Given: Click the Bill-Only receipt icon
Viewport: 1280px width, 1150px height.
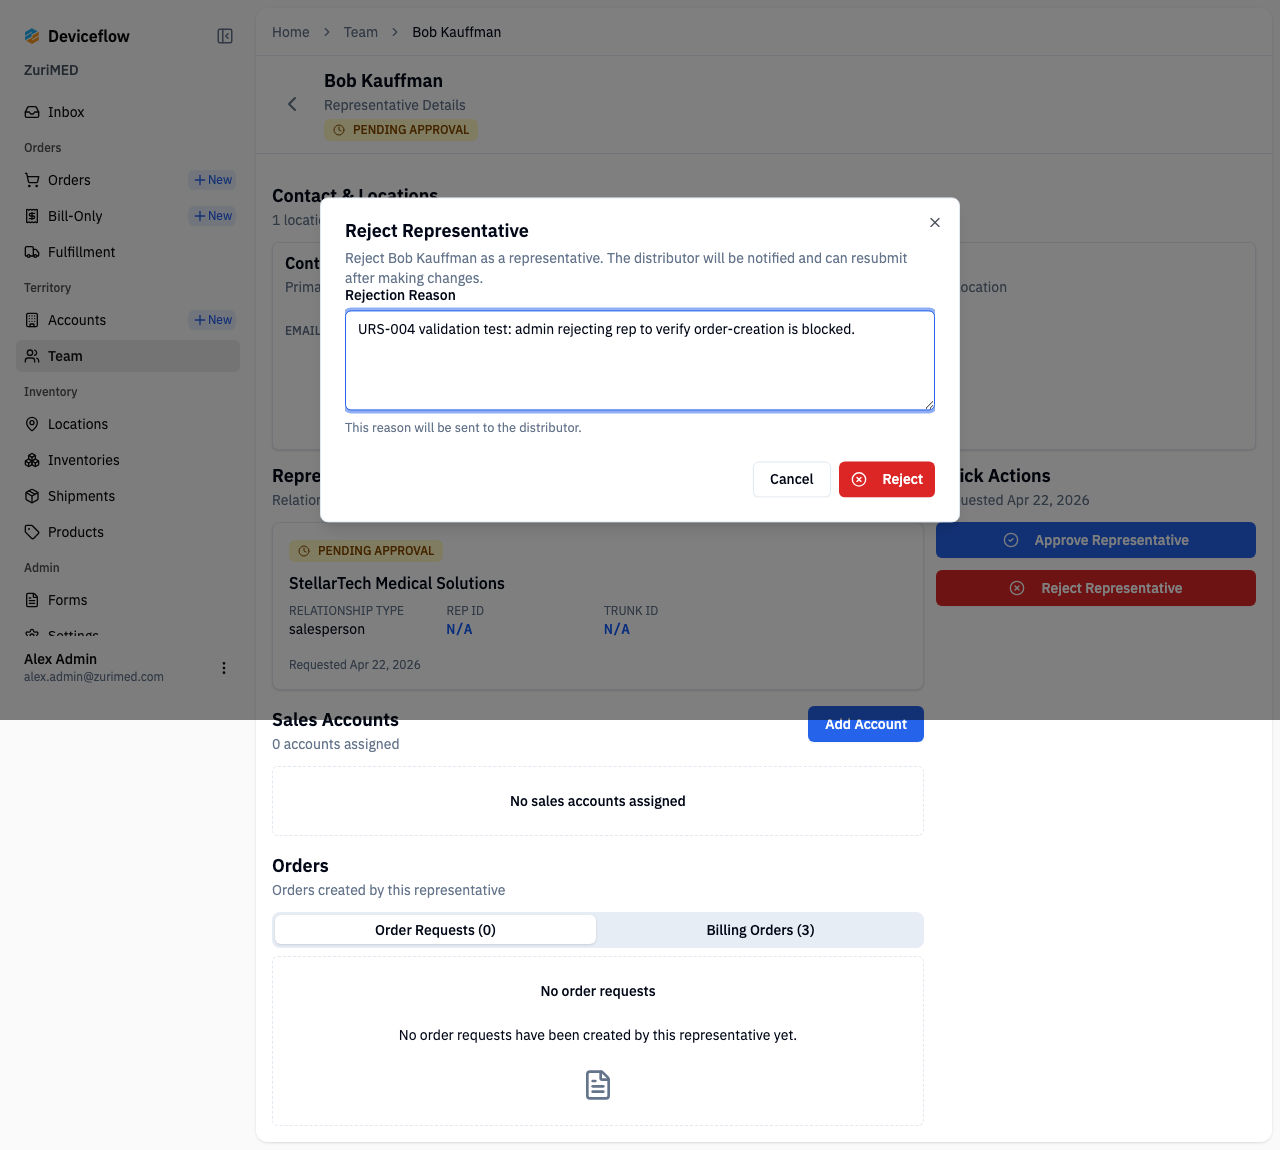Looking at the screenshot, I should click(32, 216).
